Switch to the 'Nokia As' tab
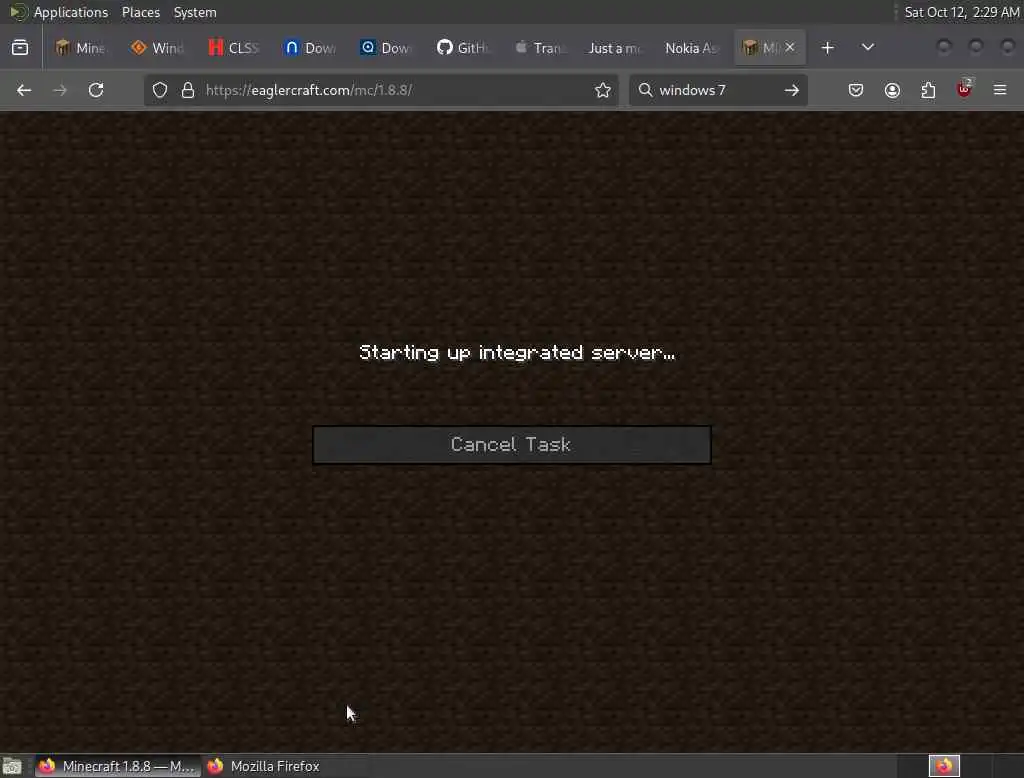 point(691,48)
